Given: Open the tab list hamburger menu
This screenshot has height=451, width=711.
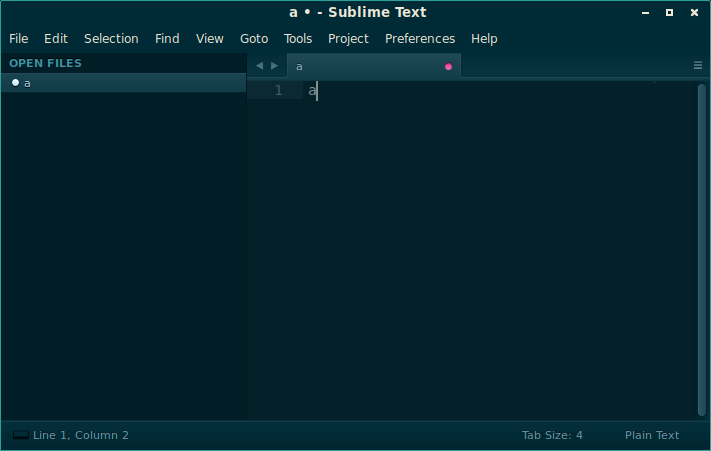Looking at the screenshot, I should click(698, 66).
